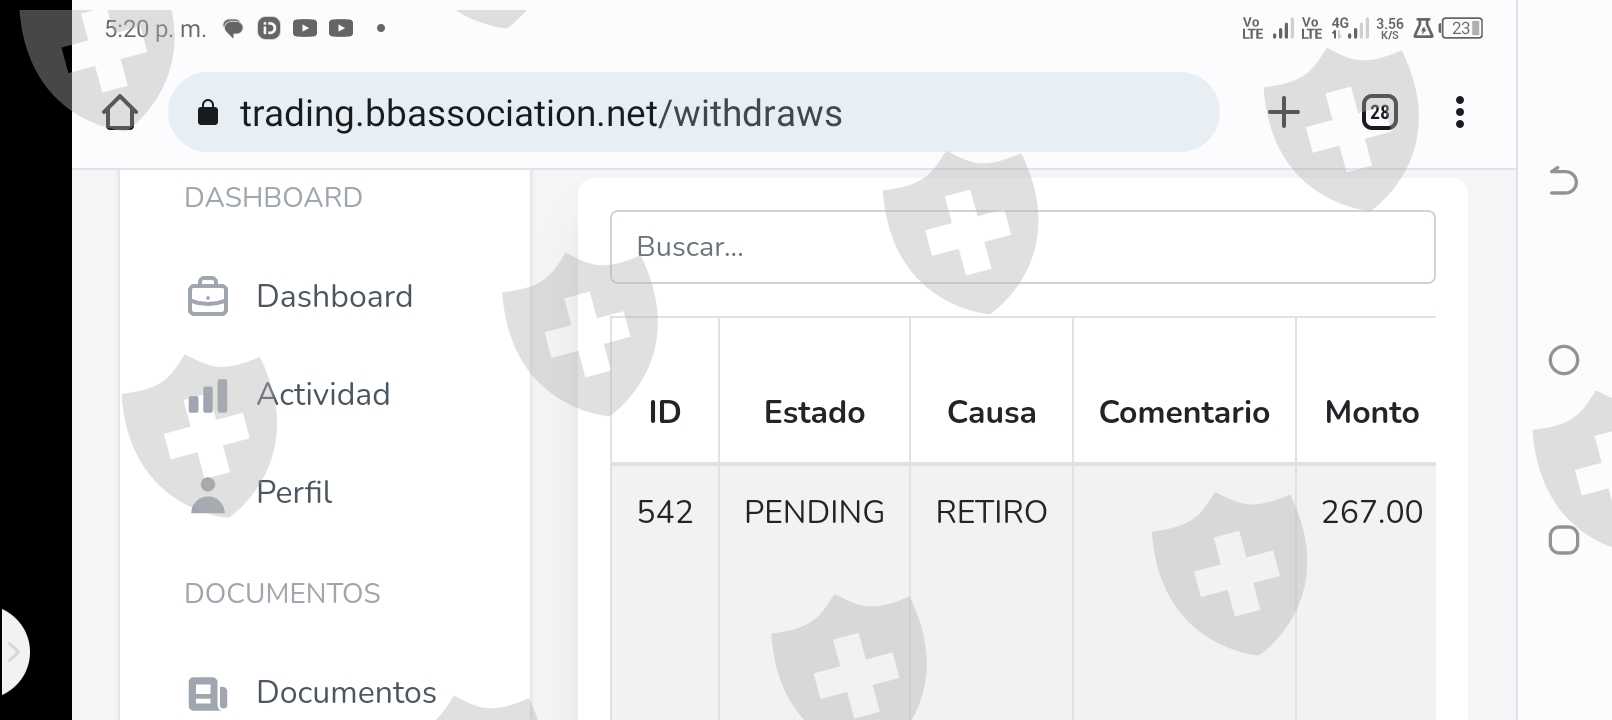The image size is (1612, 720).
Task: Tap the padlock site security icon
Action: point(208,113)
